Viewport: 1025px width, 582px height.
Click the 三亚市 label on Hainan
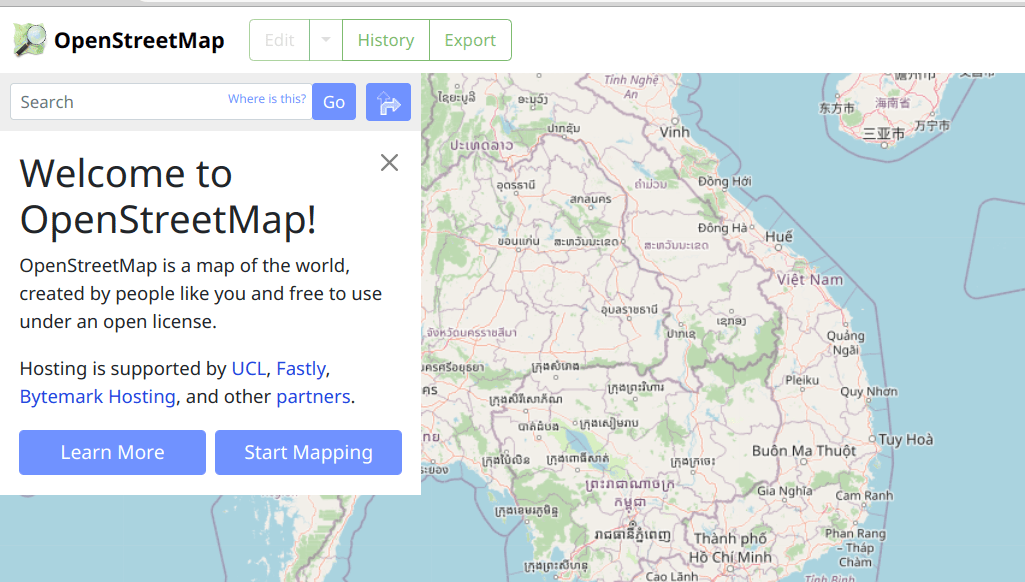click(x=883, y=133)
